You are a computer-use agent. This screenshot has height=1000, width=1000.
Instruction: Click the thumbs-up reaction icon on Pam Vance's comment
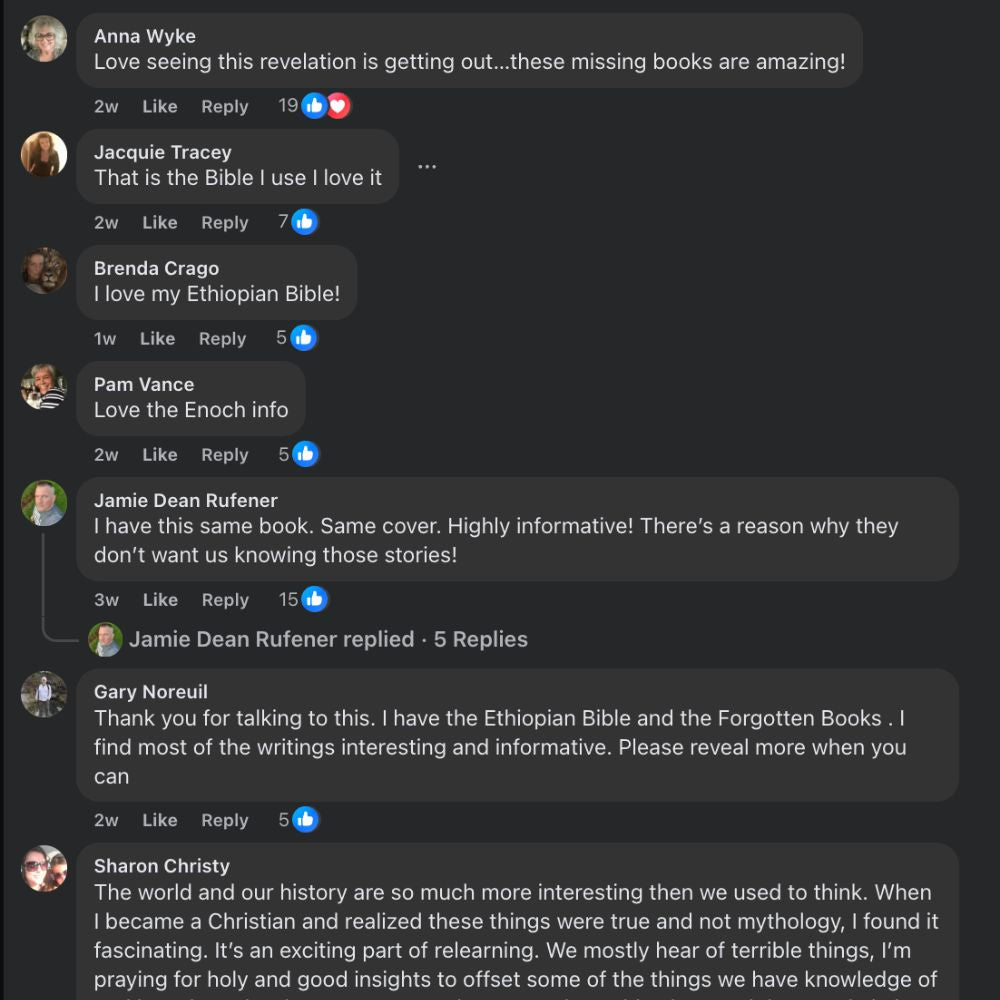click(305, 454)
